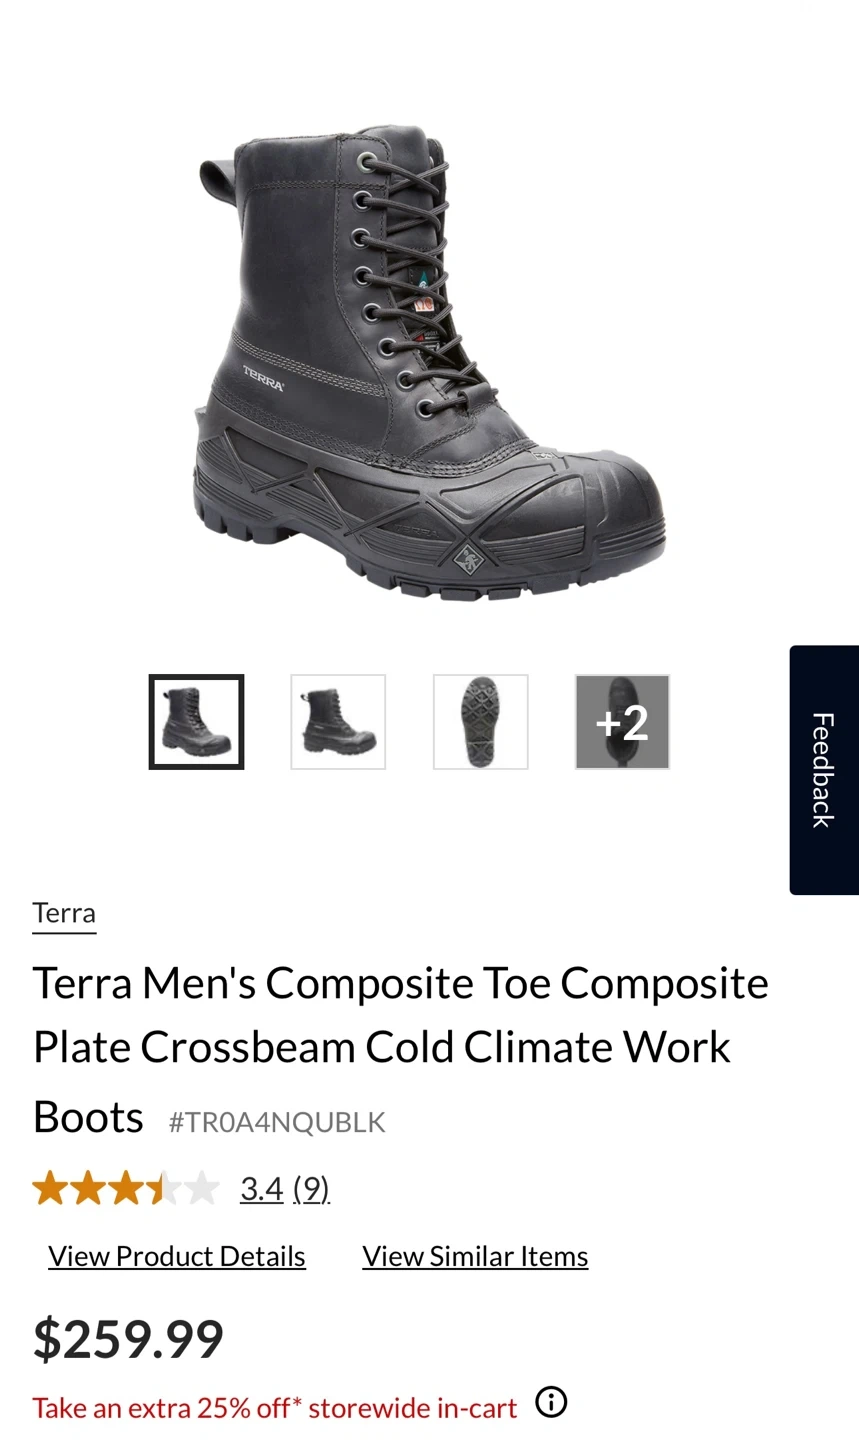Image resolution: width=859 pixels, height=1440 pixels.
Task: Show the boot sole thumbnail image
Action: 480,722
